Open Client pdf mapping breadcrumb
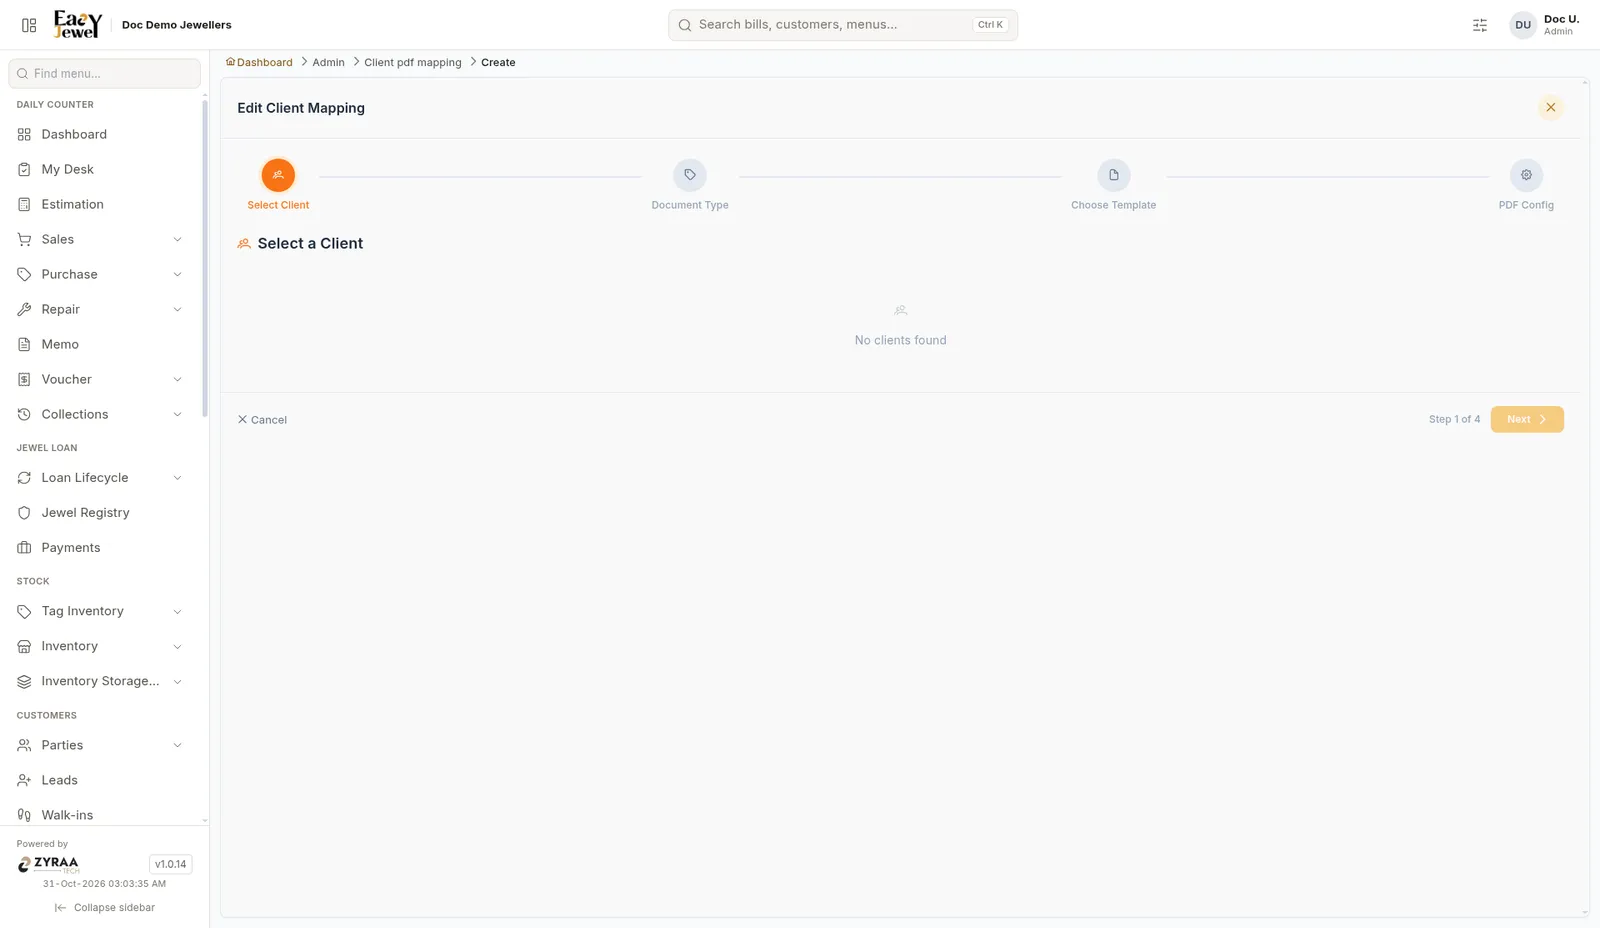The image size is (1600, 928). [413, 62]
